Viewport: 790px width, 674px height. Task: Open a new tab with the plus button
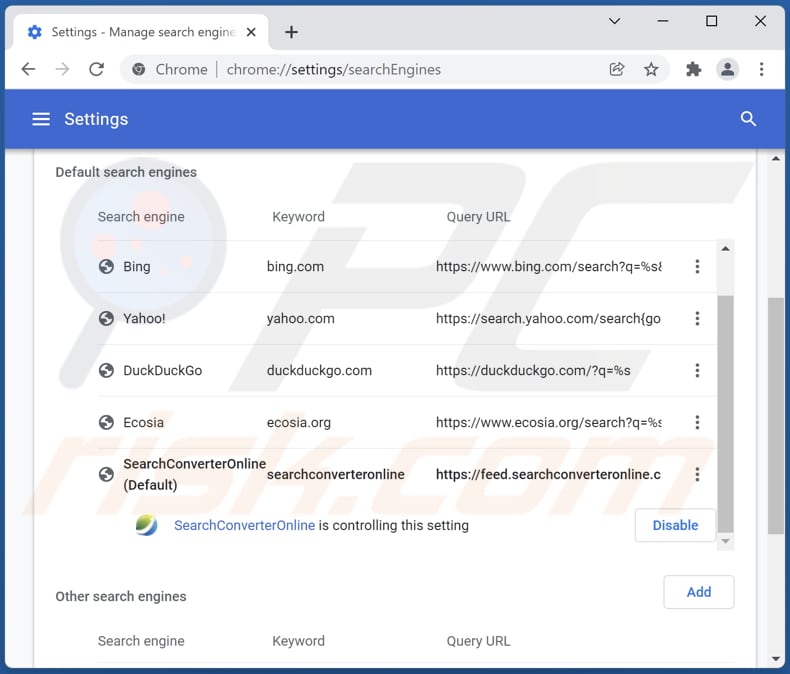tap(291, 32)
